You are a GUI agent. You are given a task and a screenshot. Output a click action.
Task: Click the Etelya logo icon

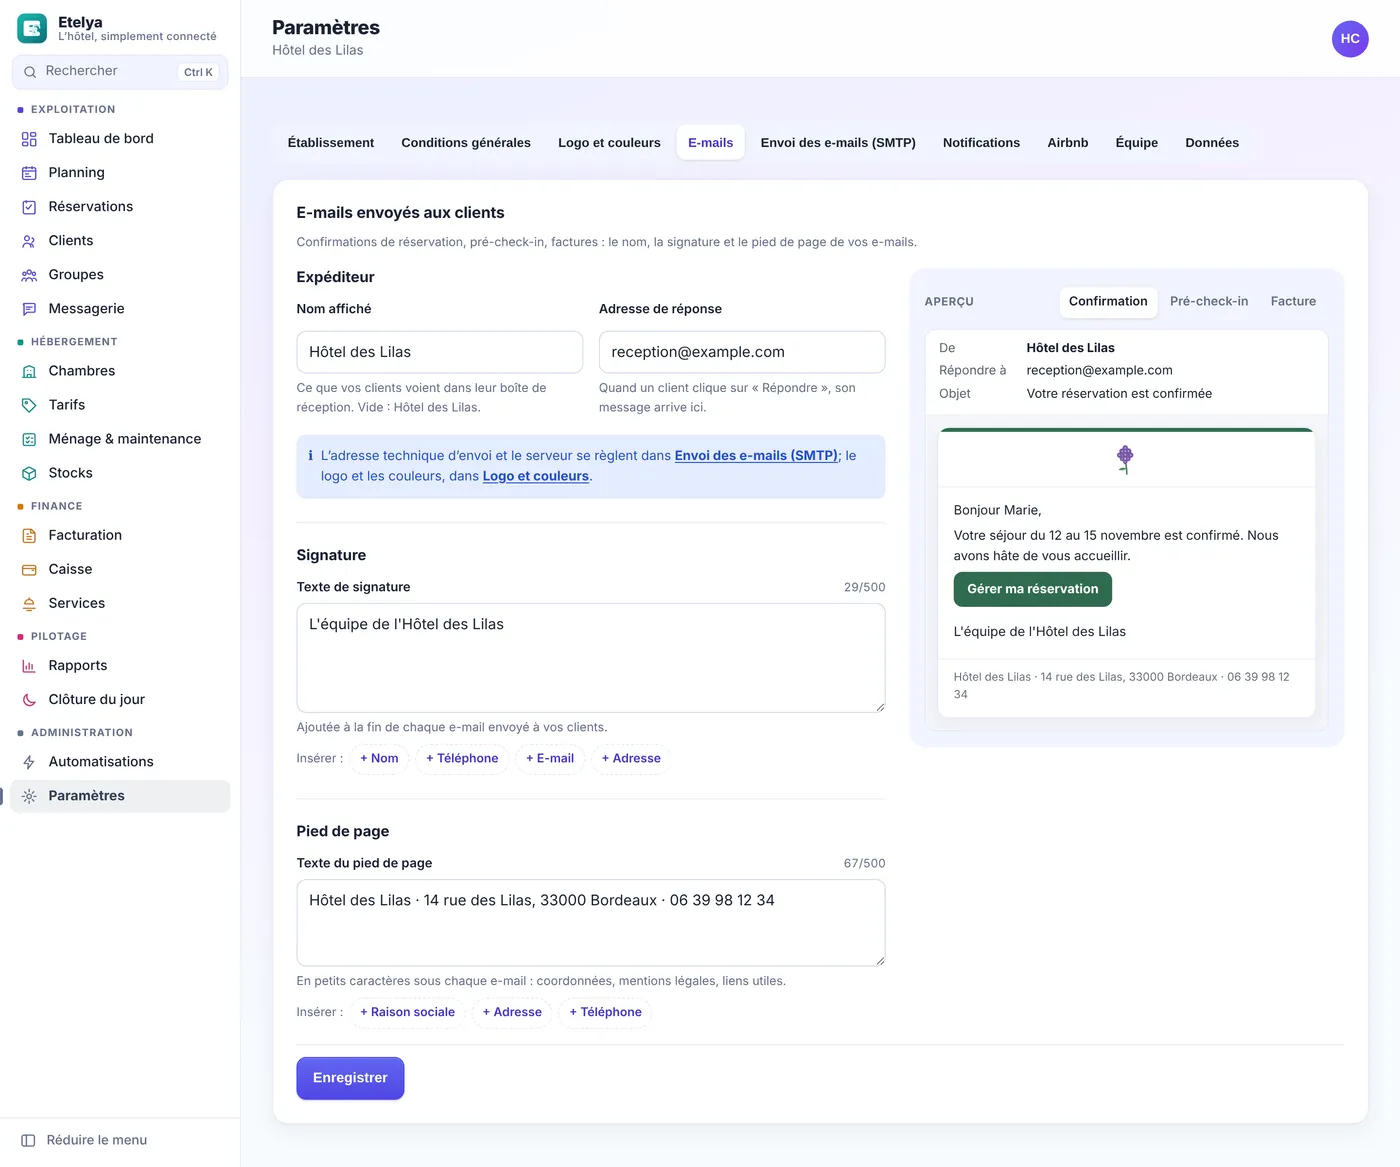tap(32, 28)
